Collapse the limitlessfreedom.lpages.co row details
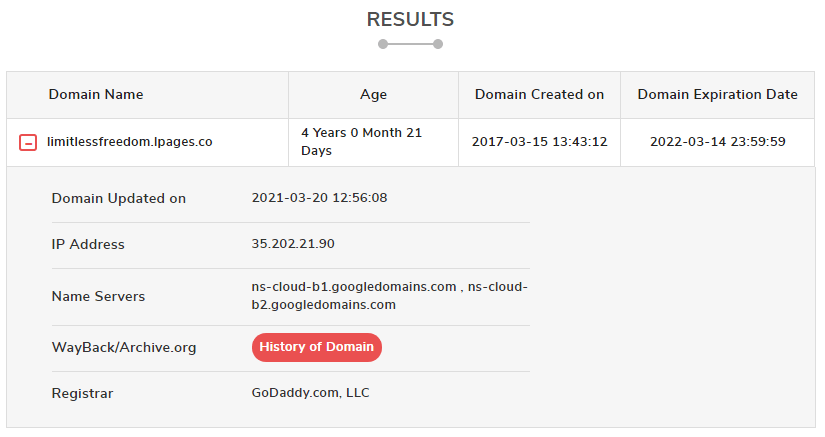 click(28, 142)
